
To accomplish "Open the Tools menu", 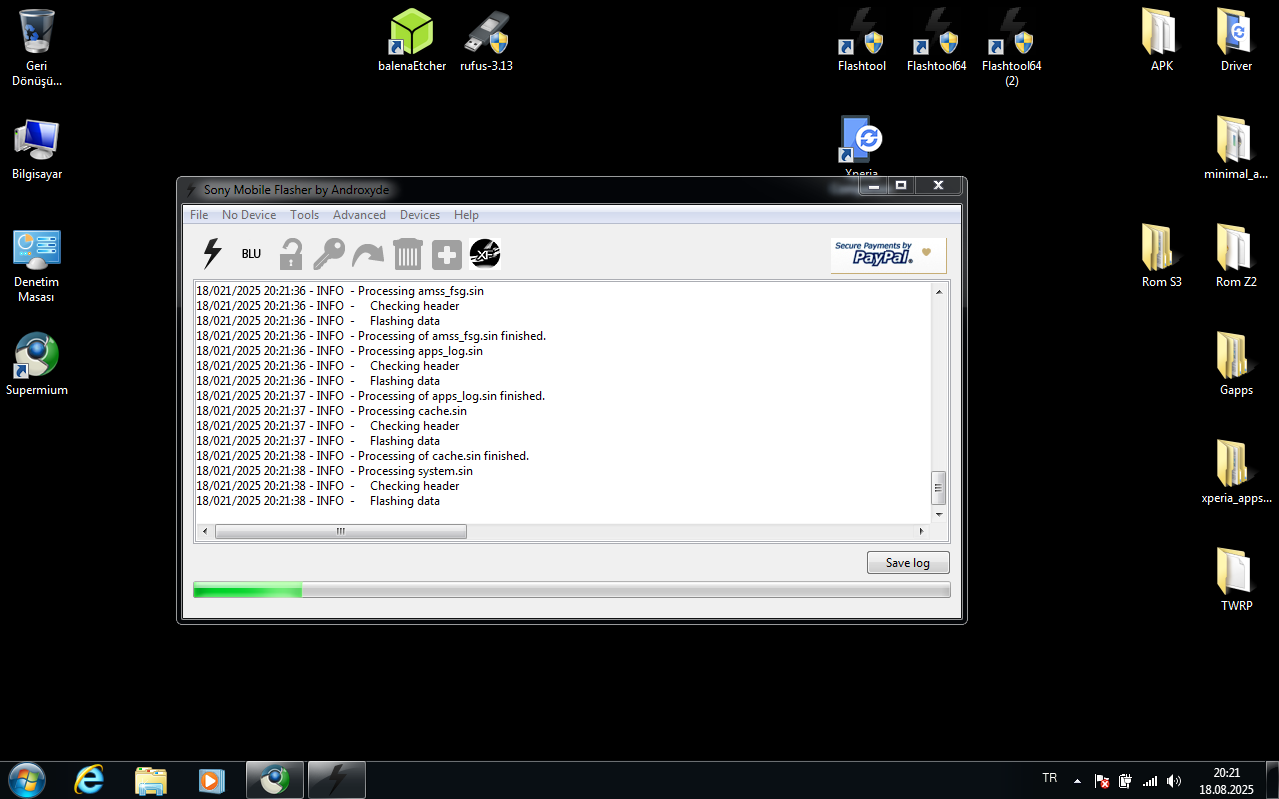I will [x=305, y=215].
